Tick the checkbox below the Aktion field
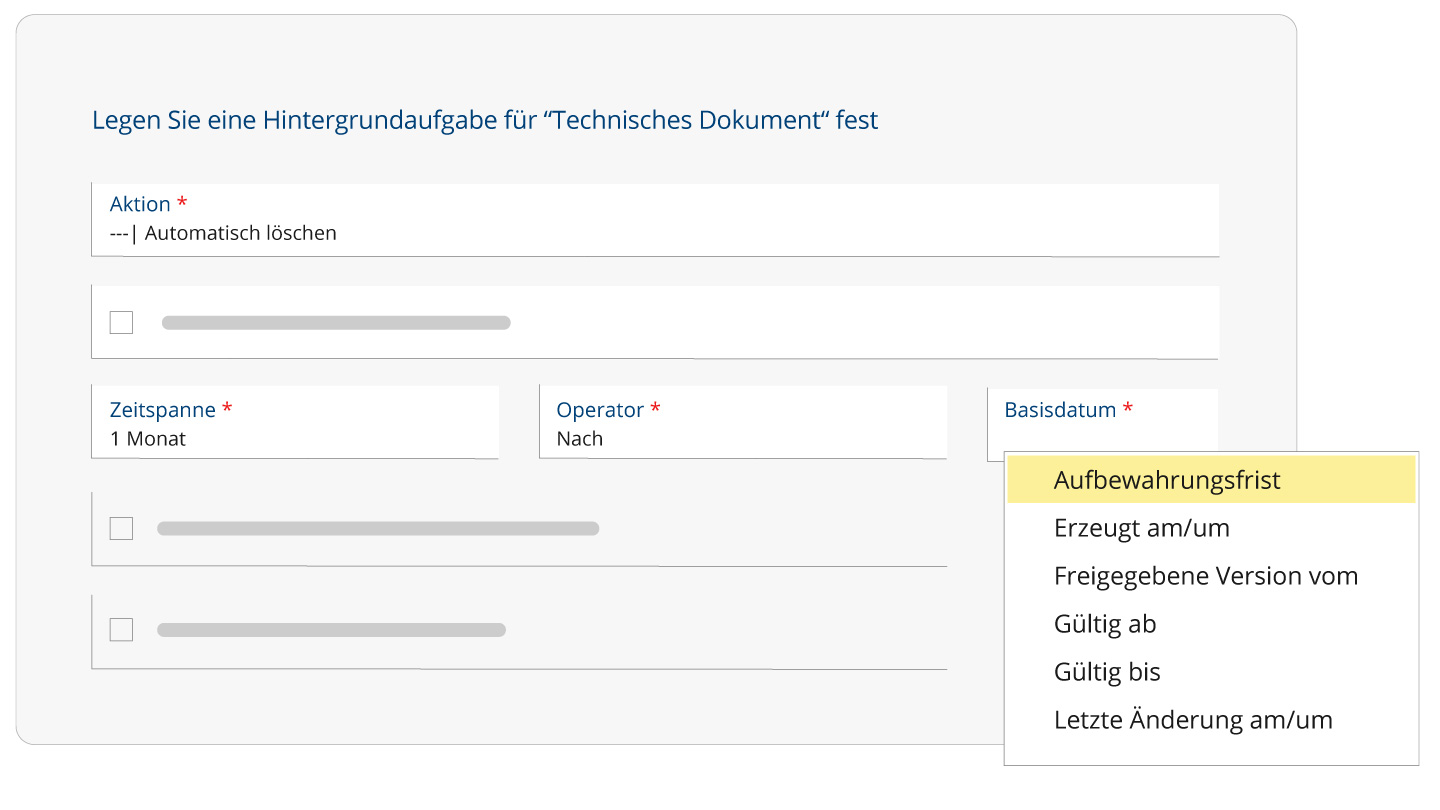 (121, 322)
